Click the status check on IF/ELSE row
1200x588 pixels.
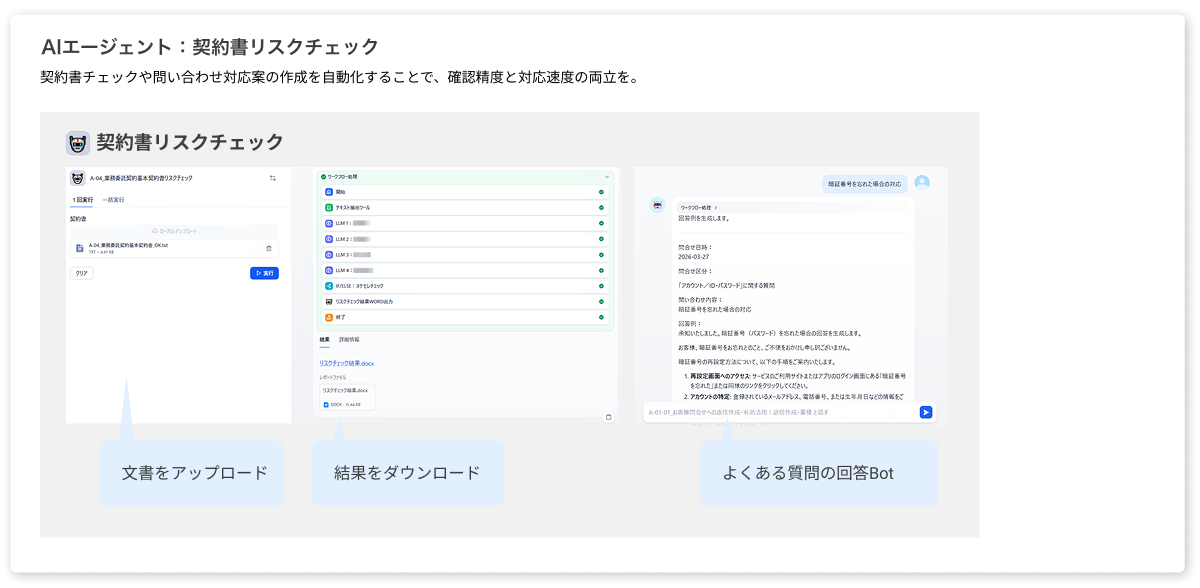click(x=601, y=286)
